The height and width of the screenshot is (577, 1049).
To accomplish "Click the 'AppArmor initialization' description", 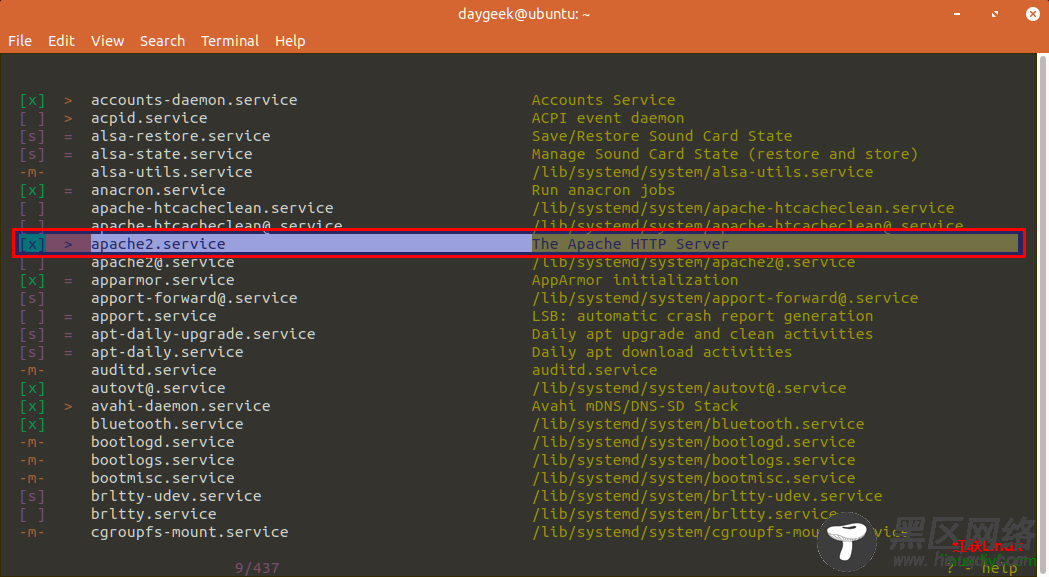I will 635,280.
